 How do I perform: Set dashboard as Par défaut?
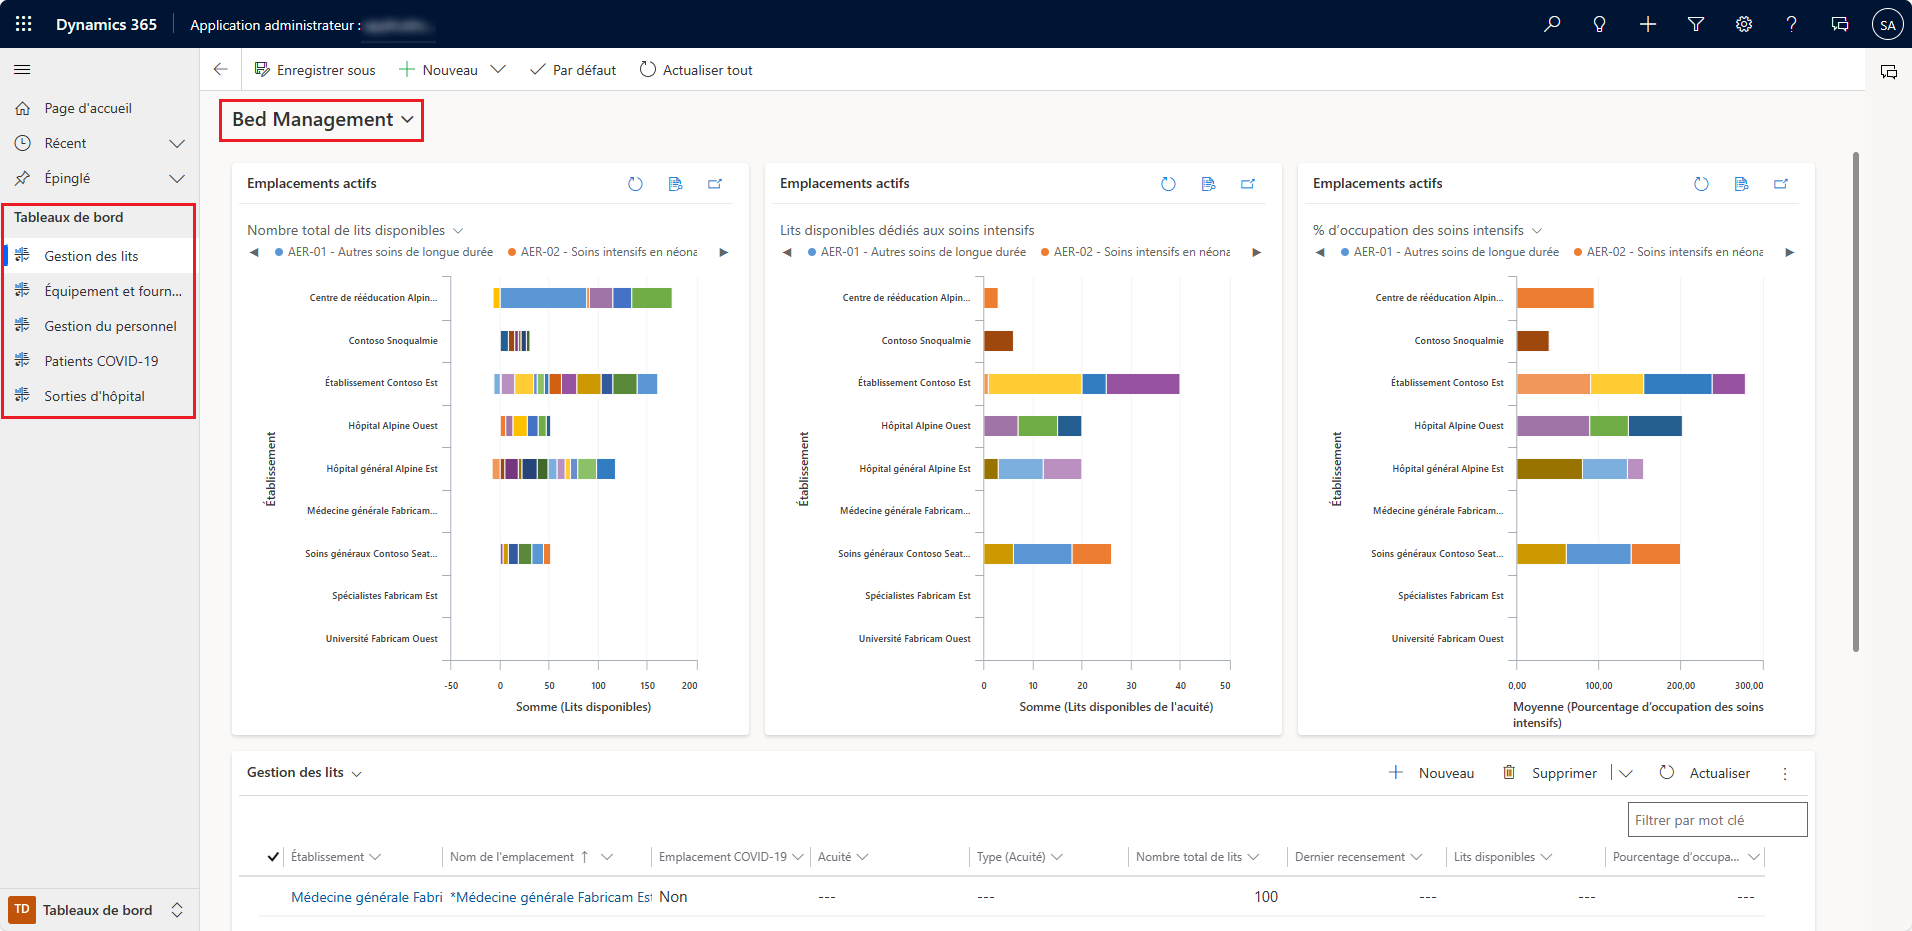pos(573,71)
